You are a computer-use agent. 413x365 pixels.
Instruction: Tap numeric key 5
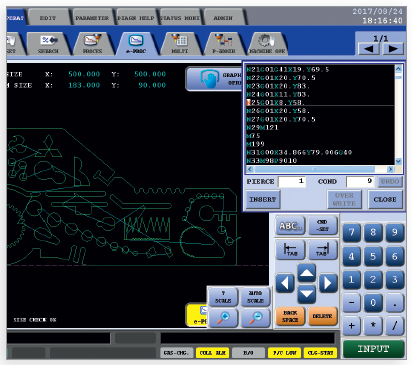(373, 256)
